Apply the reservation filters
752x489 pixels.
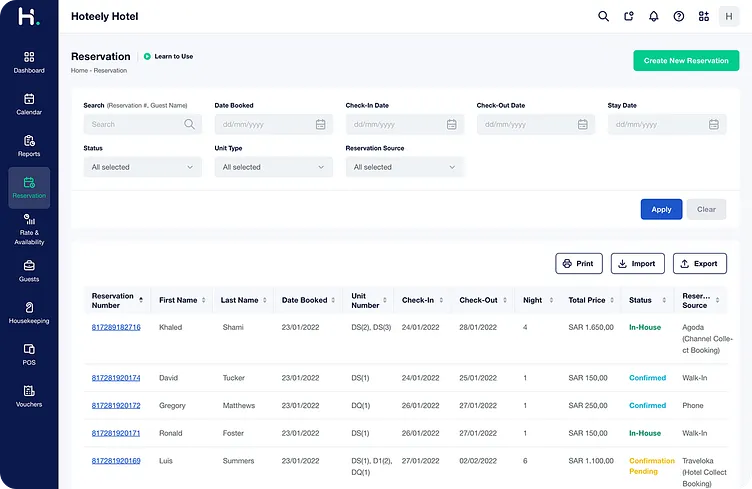click(x=661, y=210)
